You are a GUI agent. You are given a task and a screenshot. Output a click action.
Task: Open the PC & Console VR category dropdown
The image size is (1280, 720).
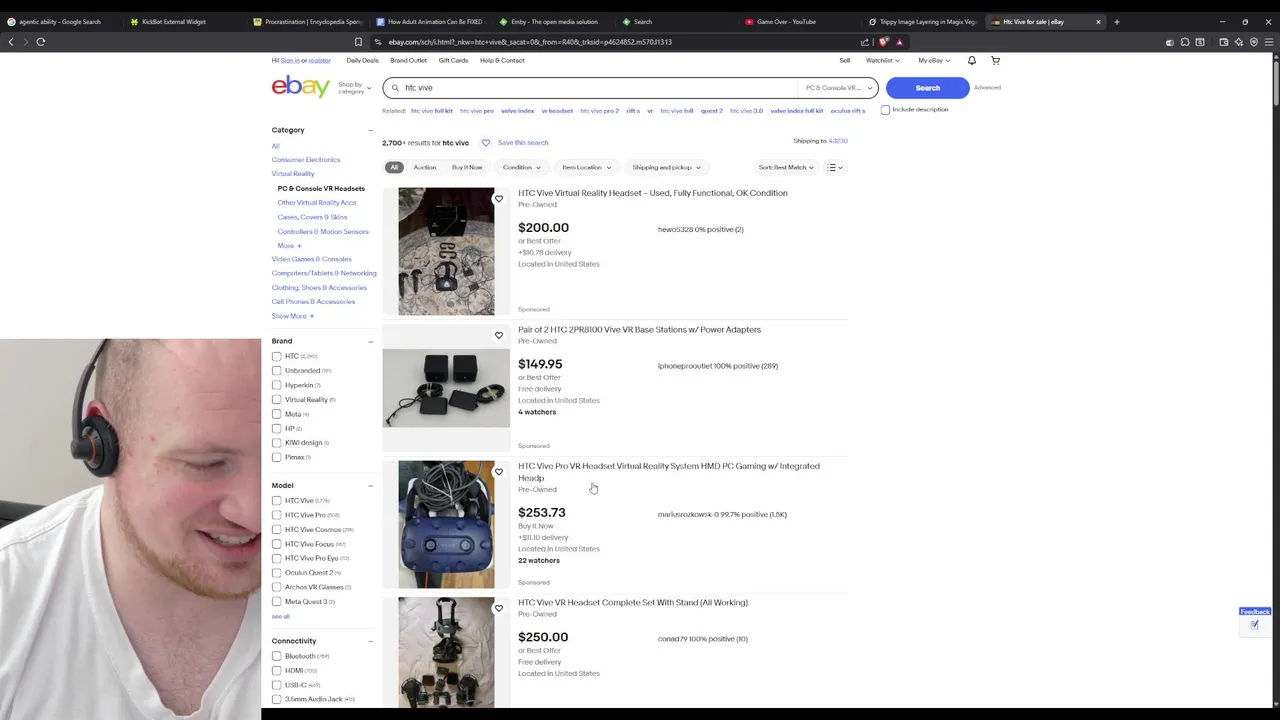click(836, 88)
